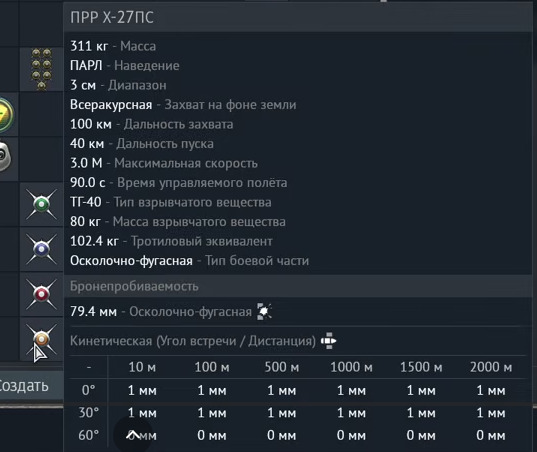Click the 30° penetration cell at 500 м

[x=282, y=413]
